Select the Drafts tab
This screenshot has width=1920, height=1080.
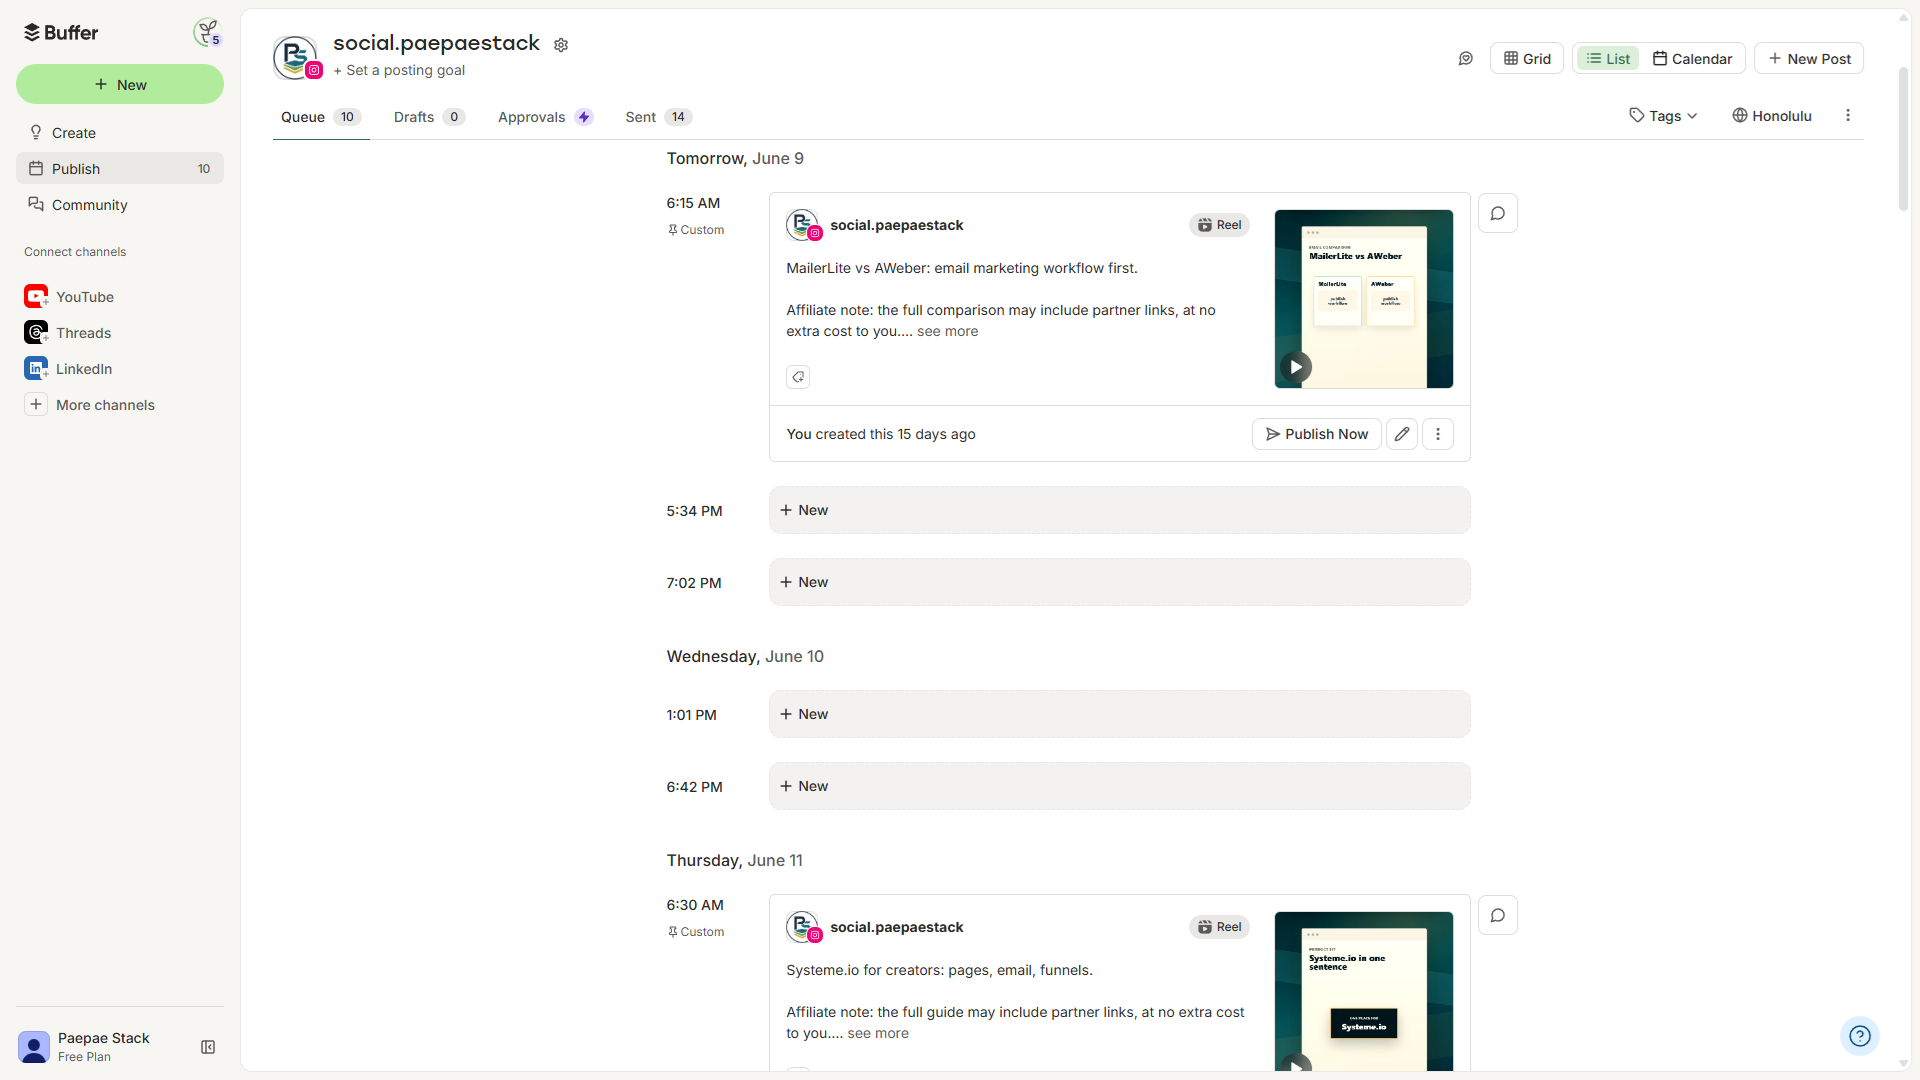(429, 117)
